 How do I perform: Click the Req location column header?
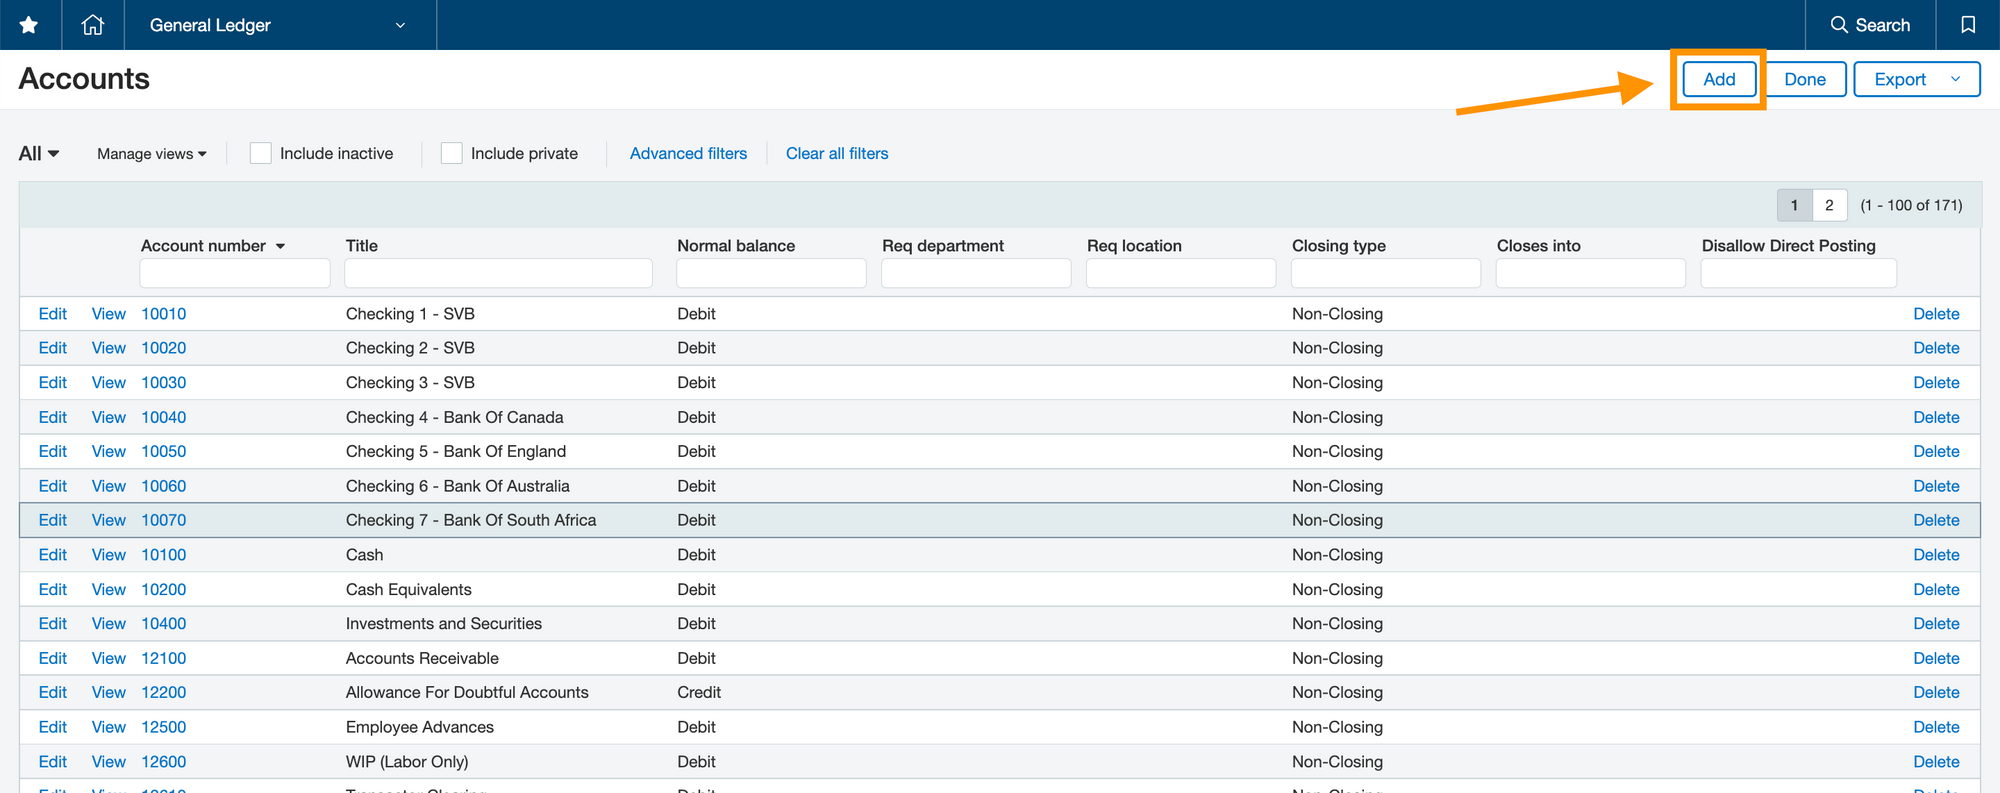(x=1134, y=246)
